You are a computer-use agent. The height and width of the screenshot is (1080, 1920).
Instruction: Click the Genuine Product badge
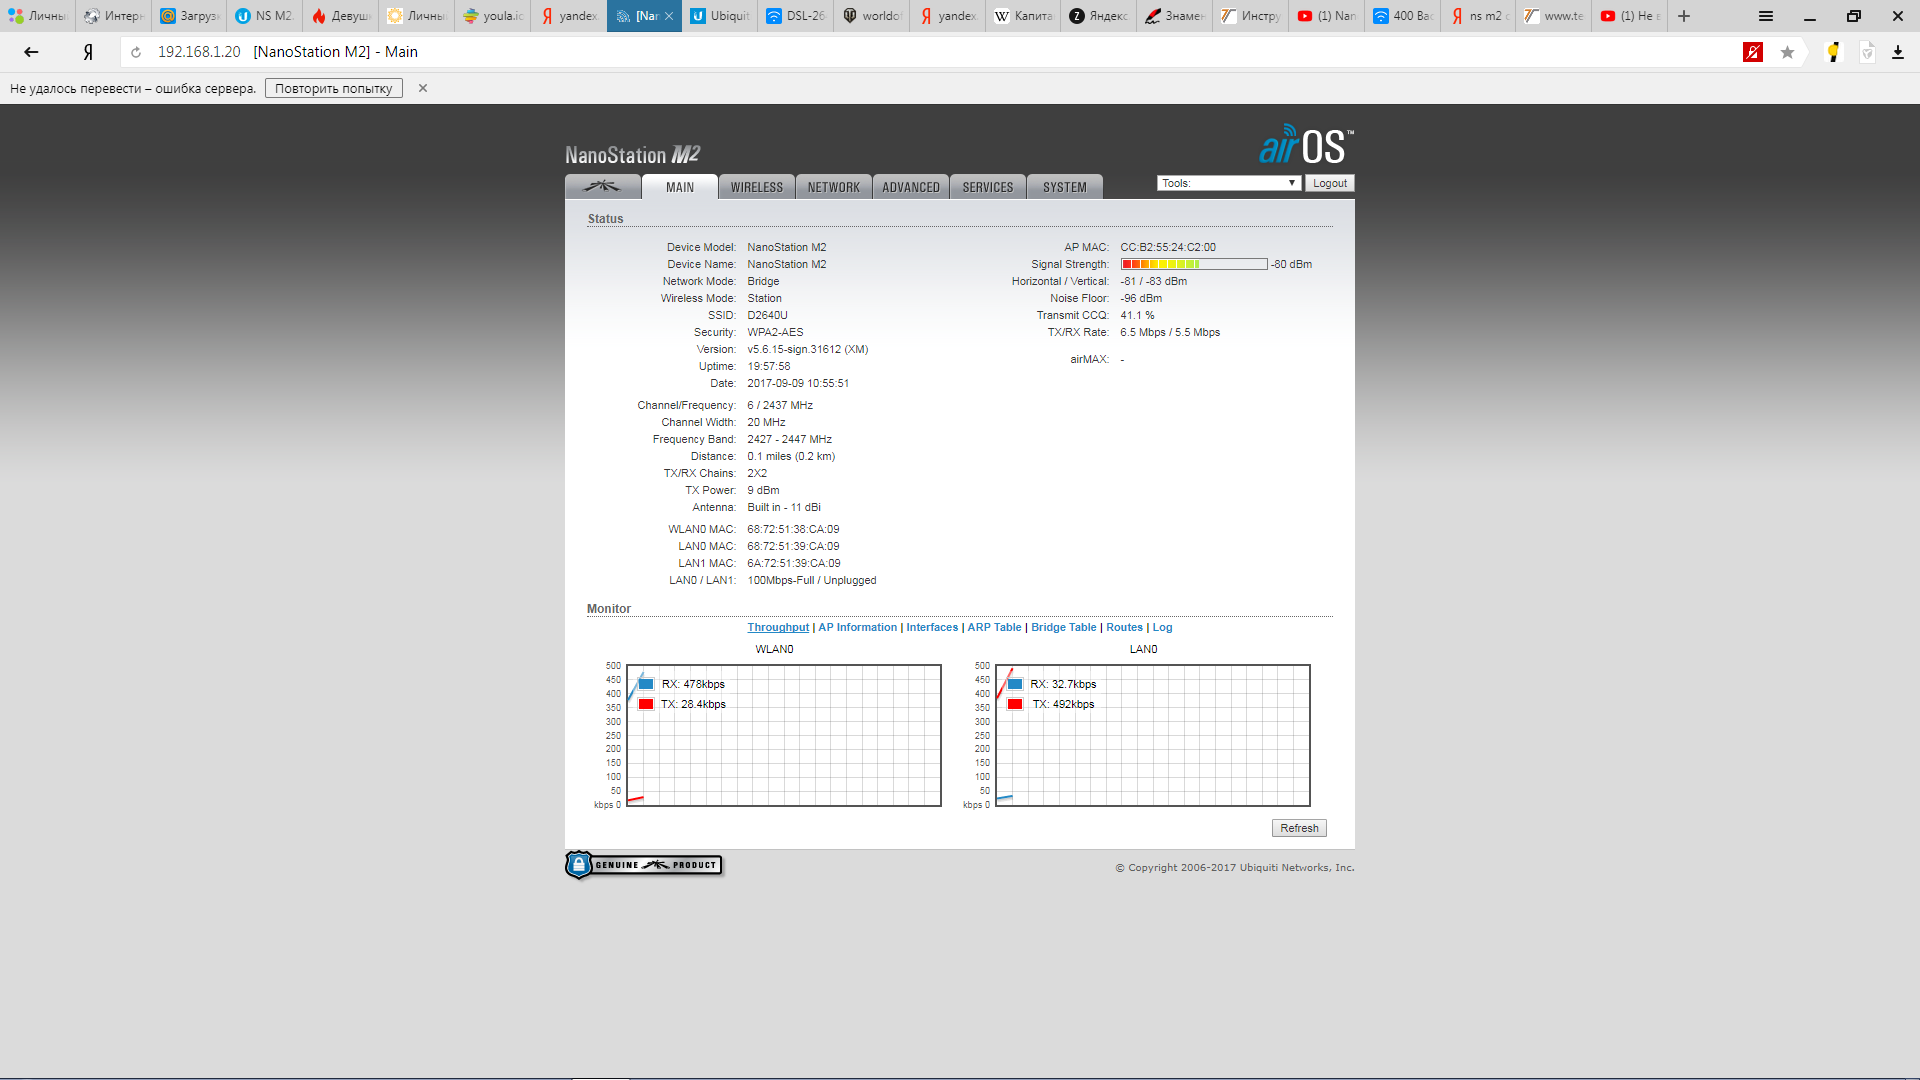(x=644, y=865)
